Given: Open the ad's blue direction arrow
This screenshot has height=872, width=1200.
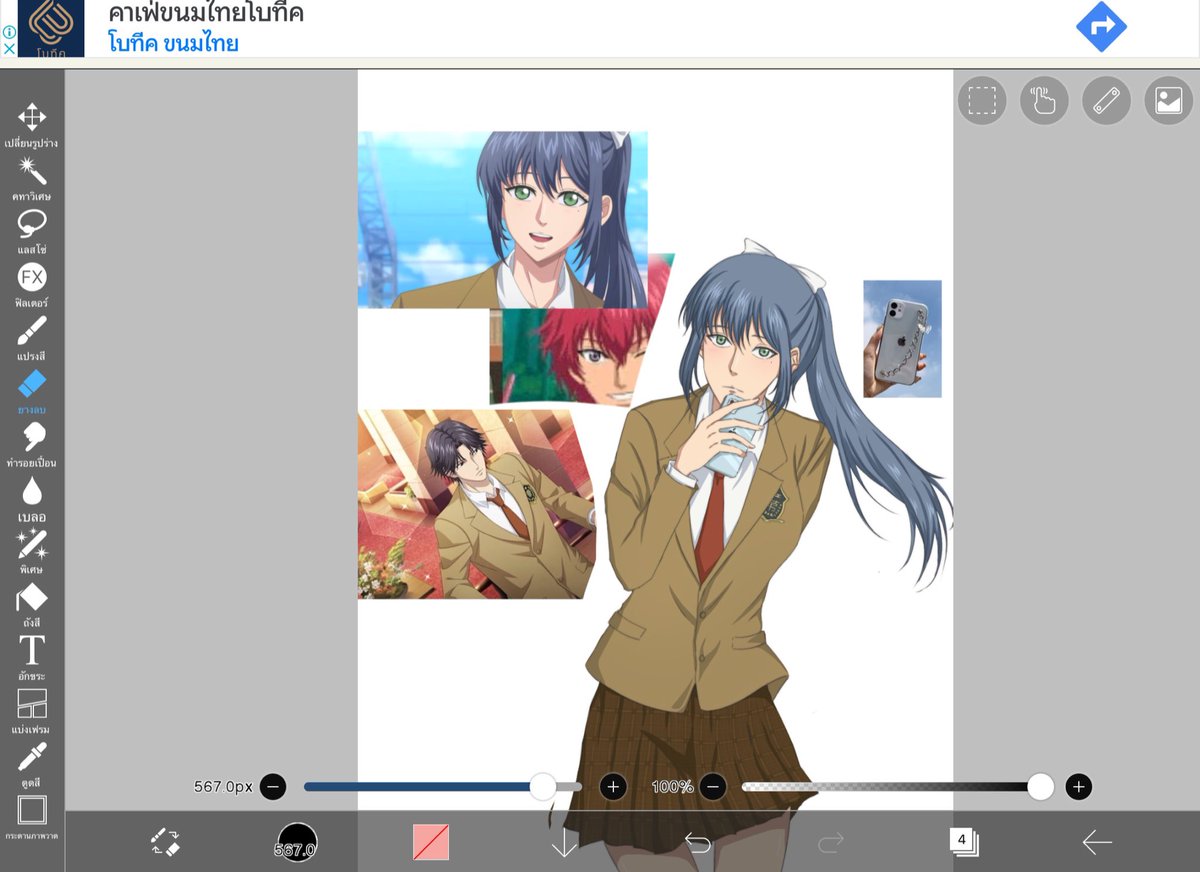Looking at the screenshot, I should (x=1101, y=27).
